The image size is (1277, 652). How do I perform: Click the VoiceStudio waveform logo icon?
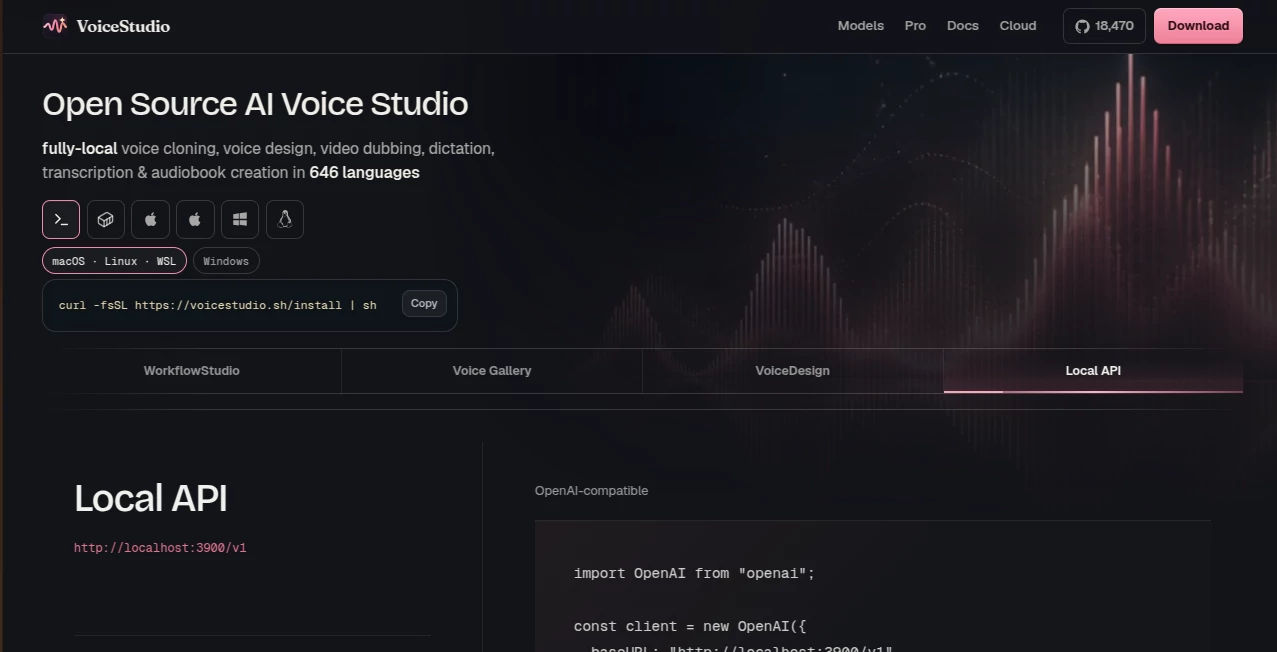point(55,25)
